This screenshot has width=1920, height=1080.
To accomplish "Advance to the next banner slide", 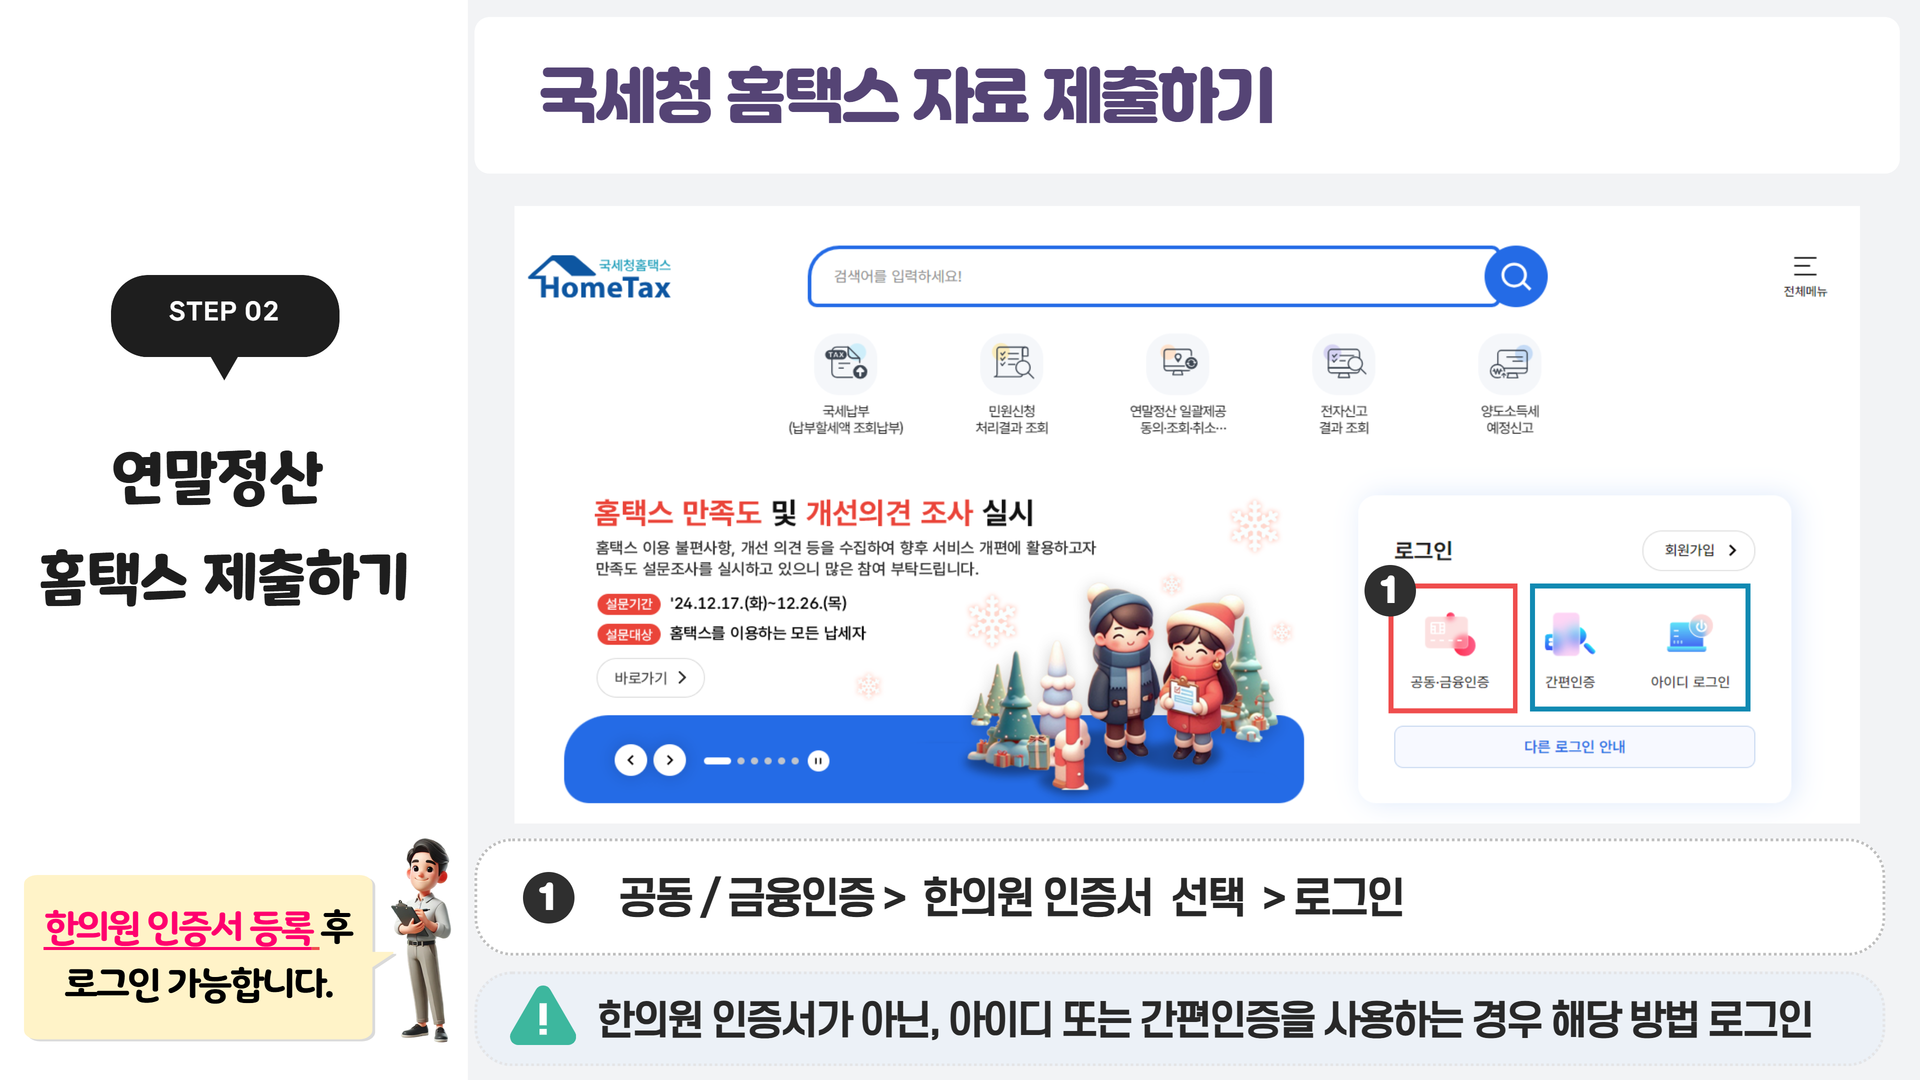I will 670,761.
